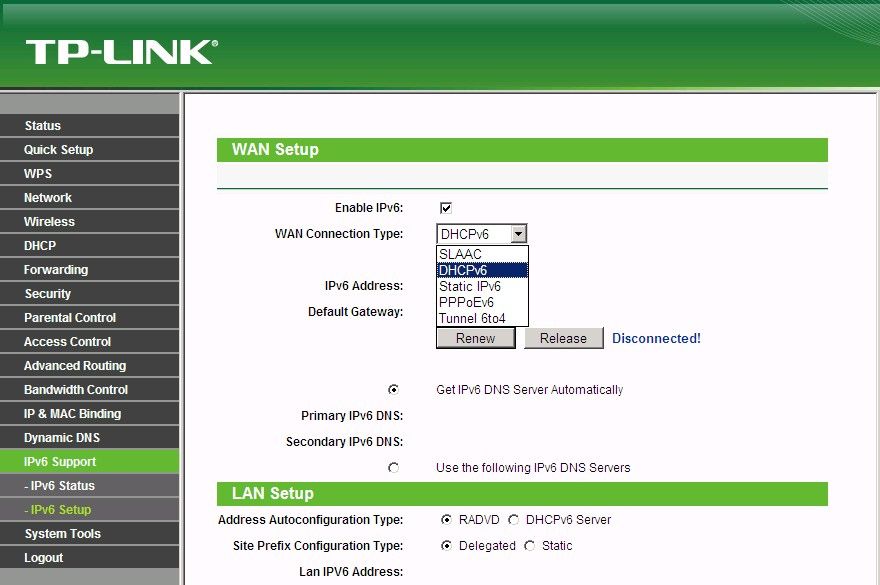Go to WPS settings

(89, 174)
